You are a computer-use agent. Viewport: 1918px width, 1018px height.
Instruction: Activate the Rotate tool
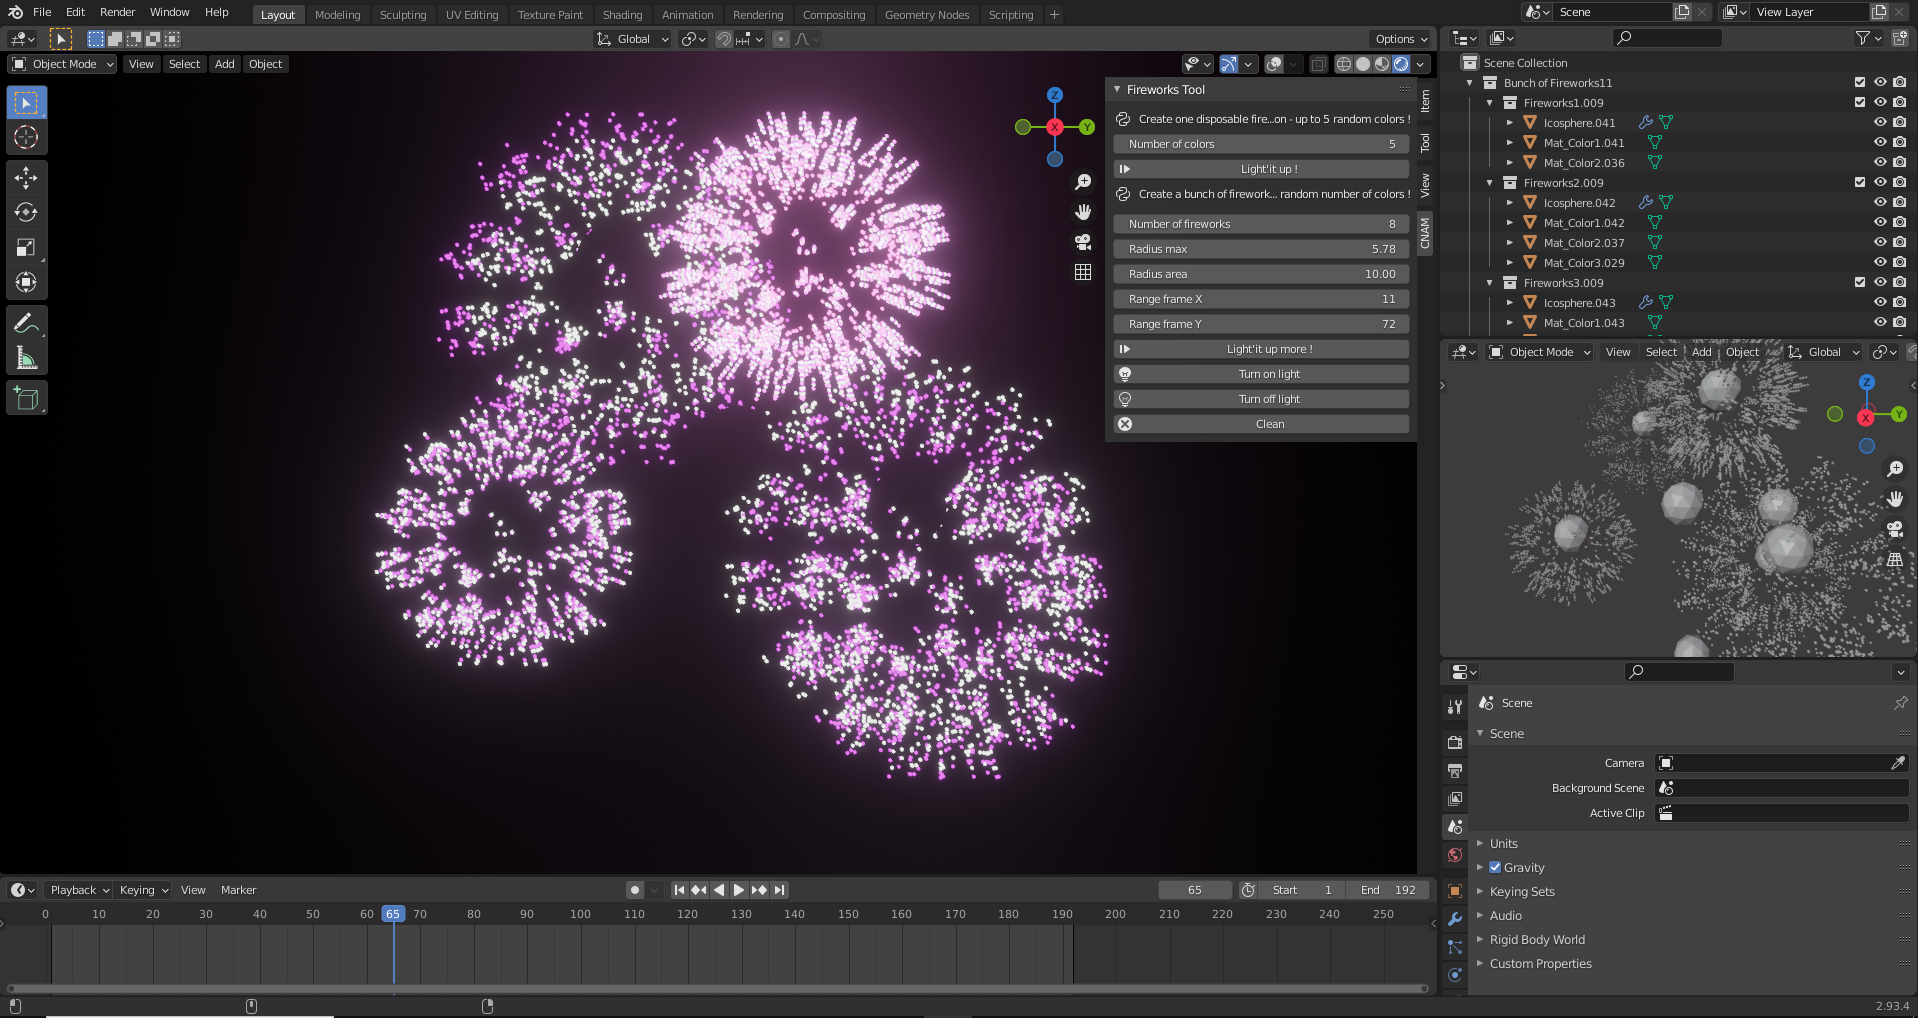26,213
